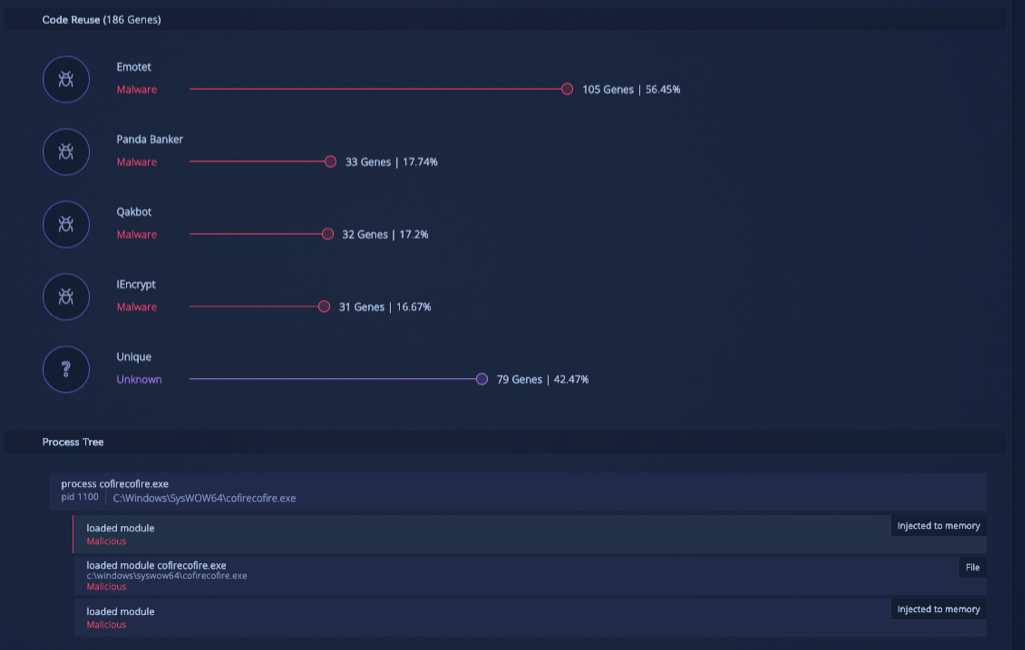Click the 105 Genes percentage text
The height and width of the screenshot is (650, 1025).
click(x=630, y=89)
